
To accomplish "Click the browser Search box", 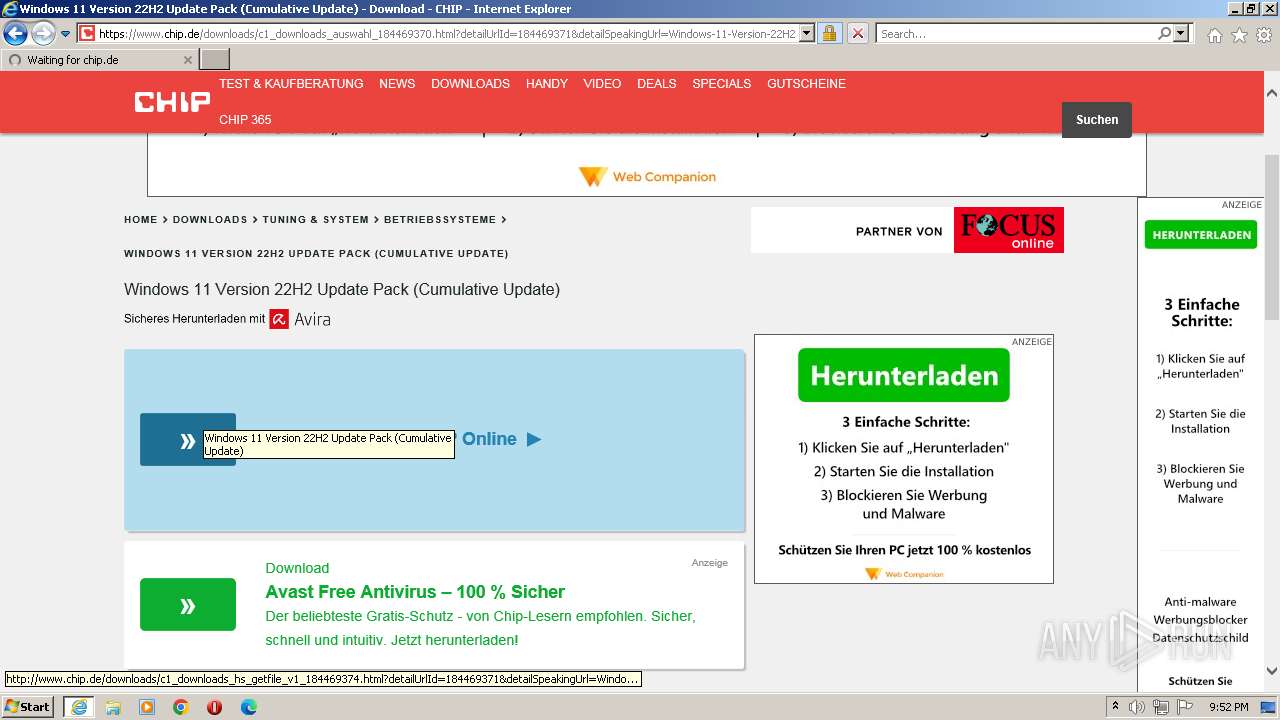I will [x=1015, y=34].
